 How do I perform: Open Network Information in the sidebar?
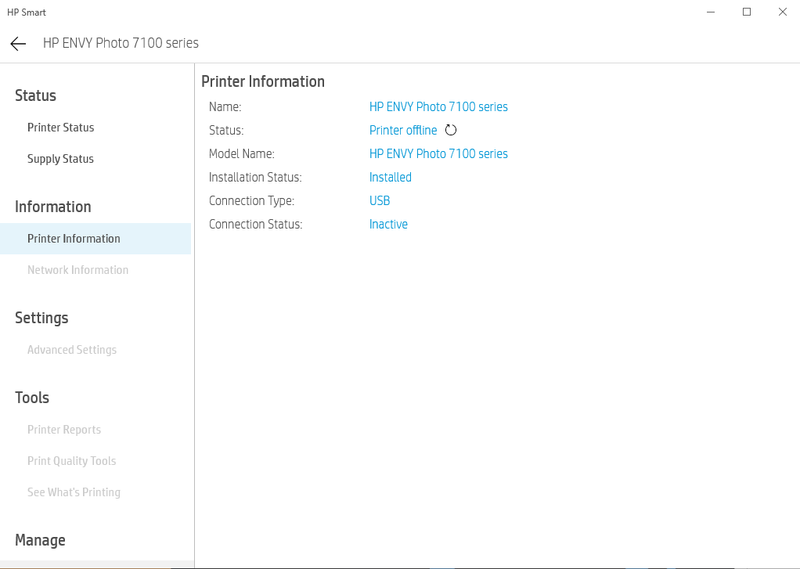pos(78,270)
